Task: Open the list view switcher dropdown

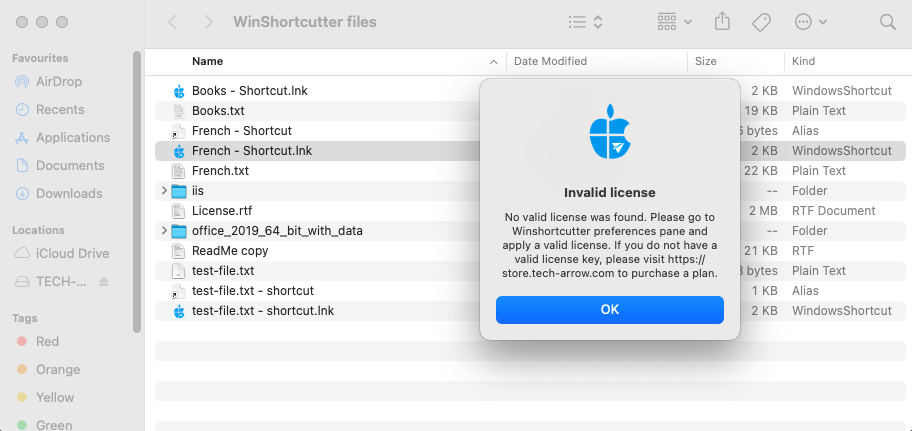Action: pos(585,22)
